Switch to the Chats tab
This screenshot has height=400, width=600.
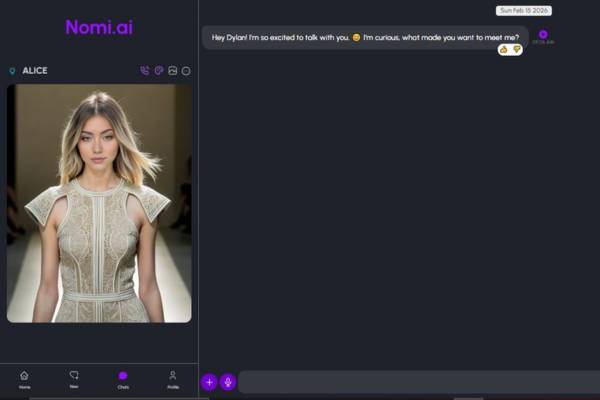tap(123, 378)
